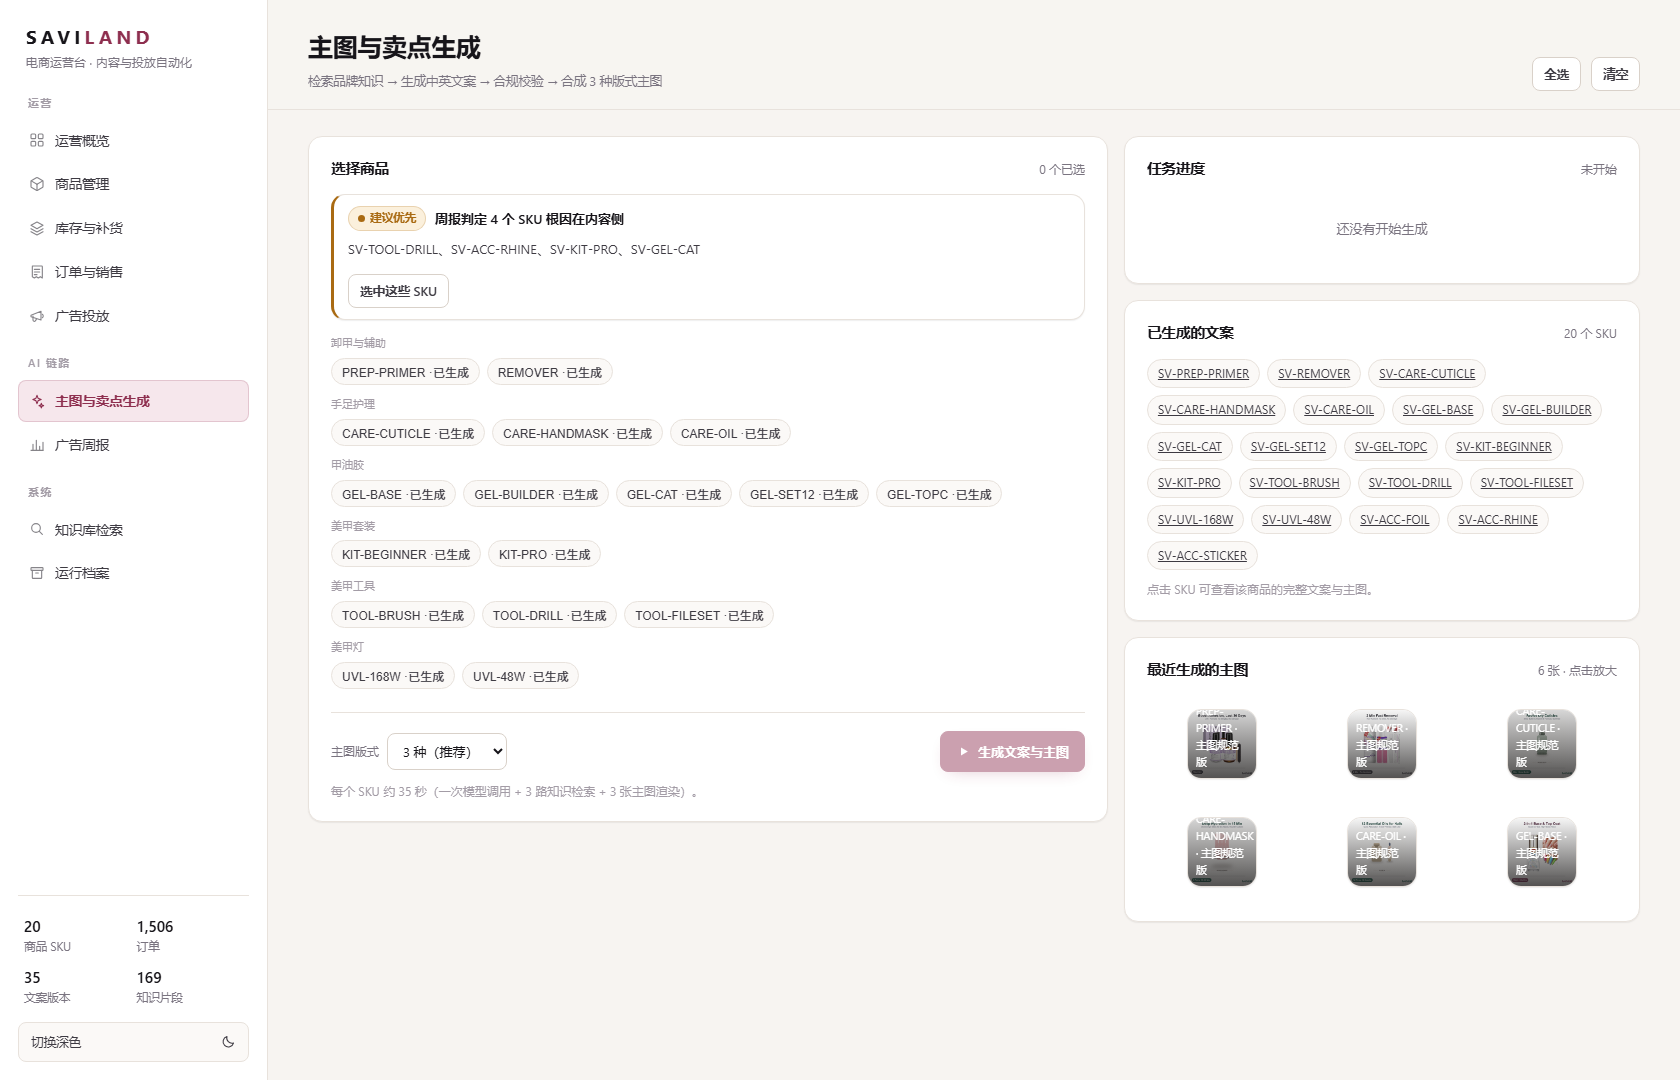1680x1080 pixels.
Task: Open 知识库检索 from sidebar
Action: (x=133, y=530)
